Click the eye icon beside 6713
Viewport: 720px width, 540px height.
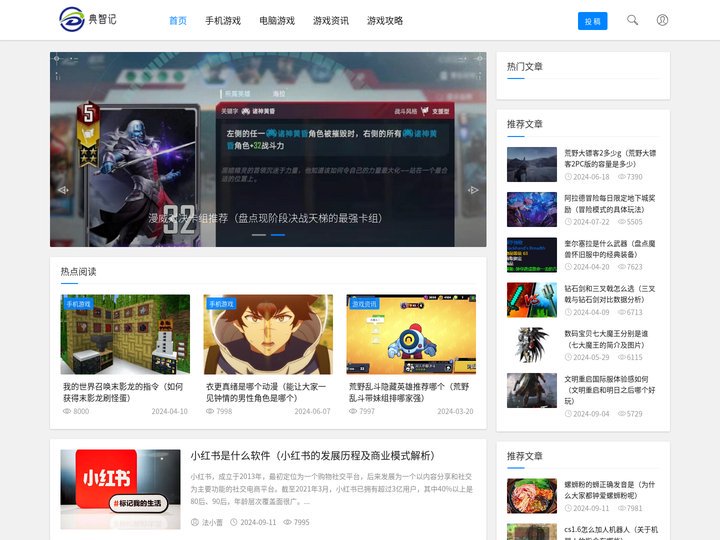coord(622,312)
